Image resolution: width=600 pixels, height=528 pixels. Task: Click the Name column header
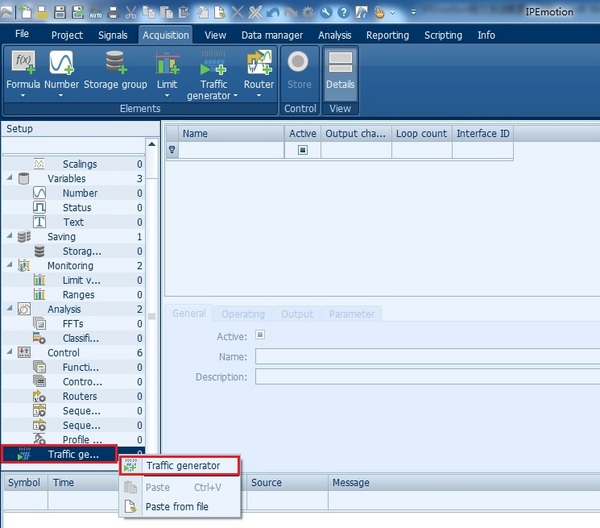[232, 134]
